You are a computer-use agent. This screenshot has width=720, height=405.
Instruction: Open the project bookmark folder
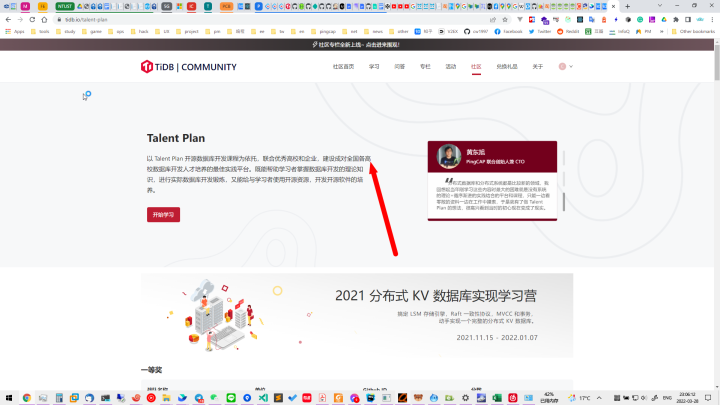point(187,32)
